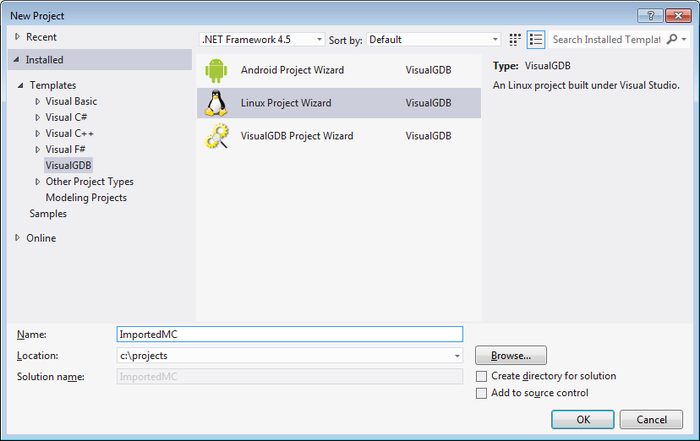Expand the Visual C# node arrow
This screenshot has width=700, height=441.
tap(38, 117)
